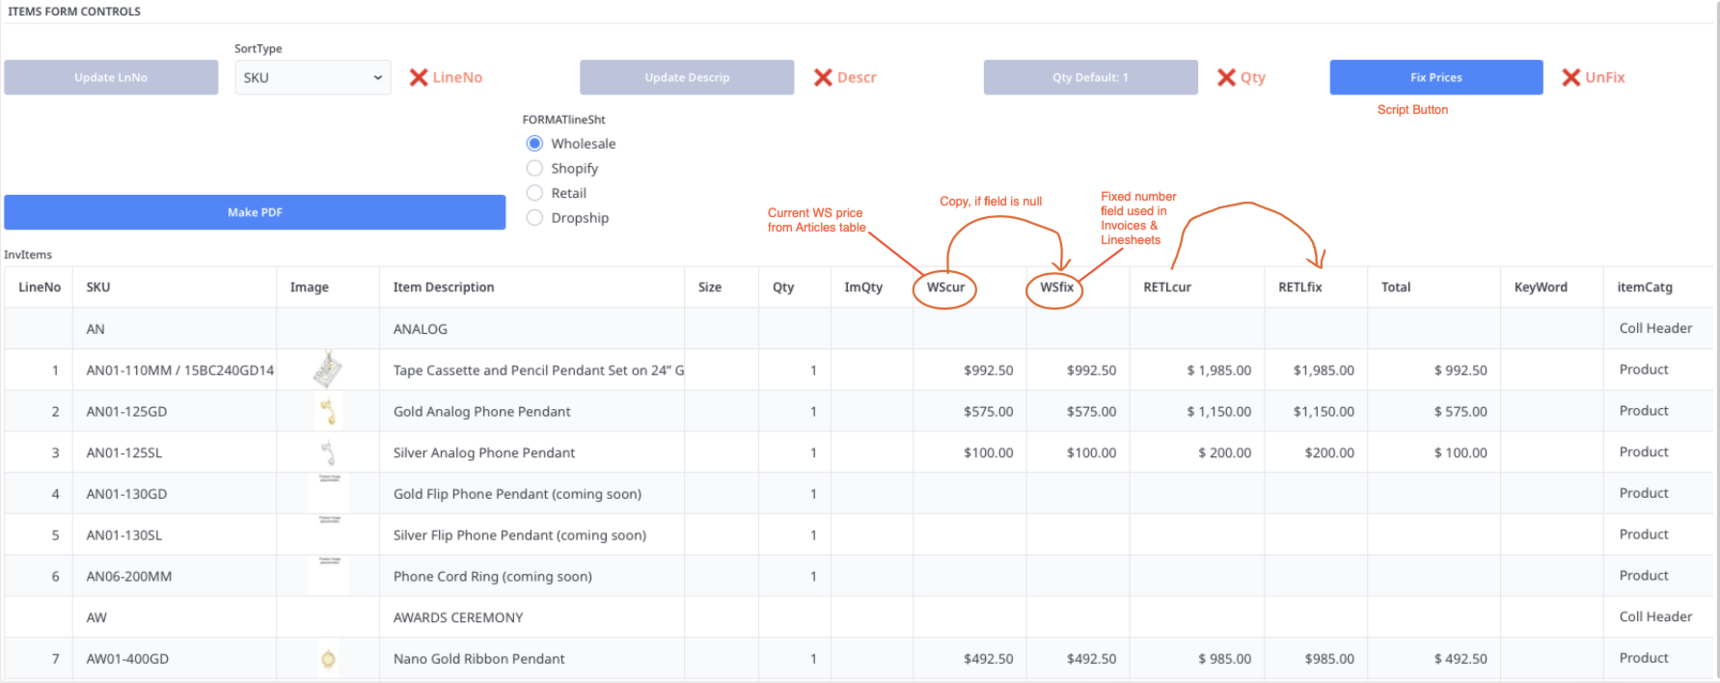This screenshot has width=1720, height=683.
Task: Click the Qty field for AN01-125GD
Action: point(795,411)
